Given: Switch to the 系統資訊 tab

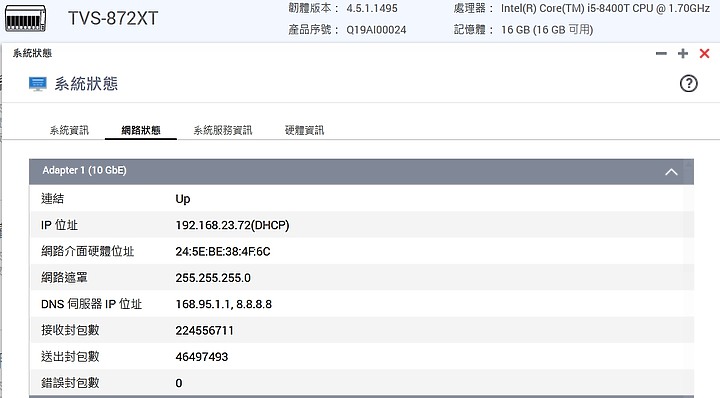Looking at the screenshot, I should pos(69,130).
